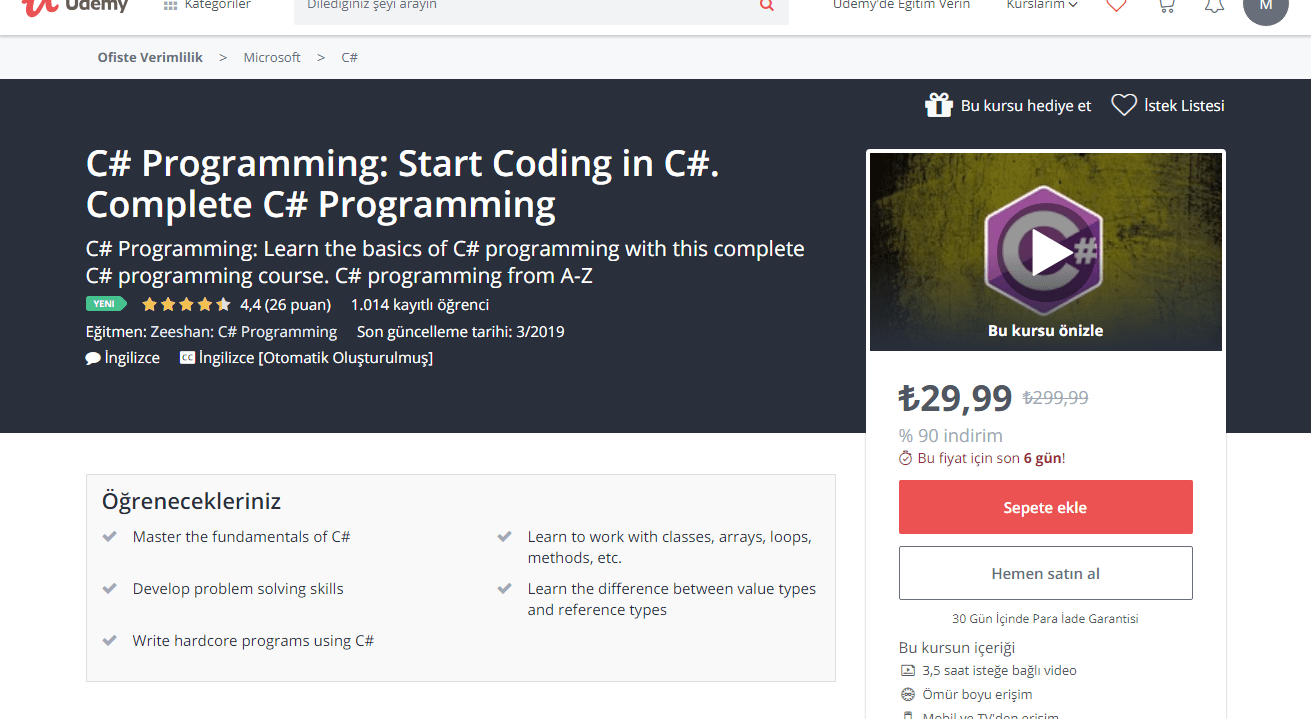Click 4,4 (26 puan) rating text

coord(286,305)
